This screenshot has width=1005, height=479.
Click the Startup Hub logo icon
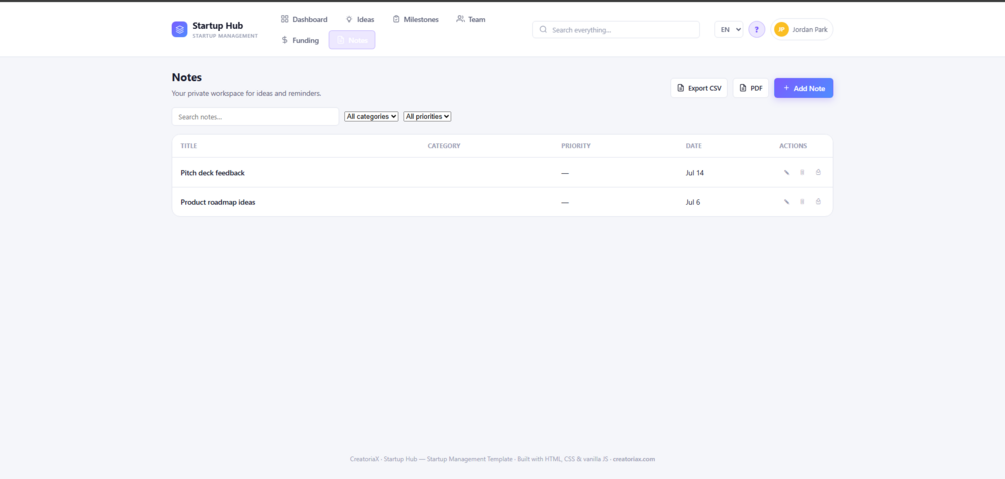point(179,29)
